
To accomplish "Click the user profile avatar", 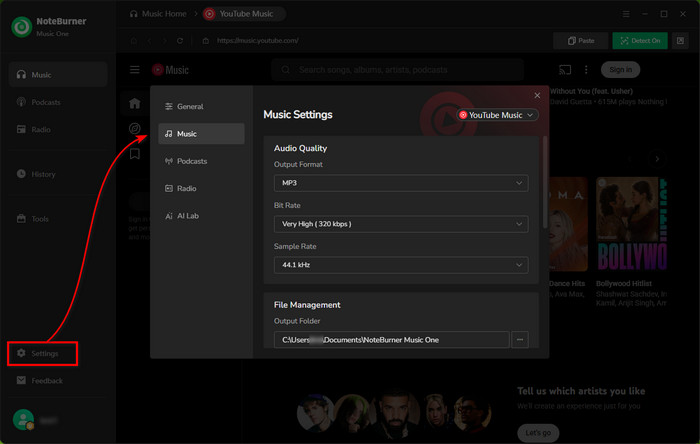I will click(23, 420).
